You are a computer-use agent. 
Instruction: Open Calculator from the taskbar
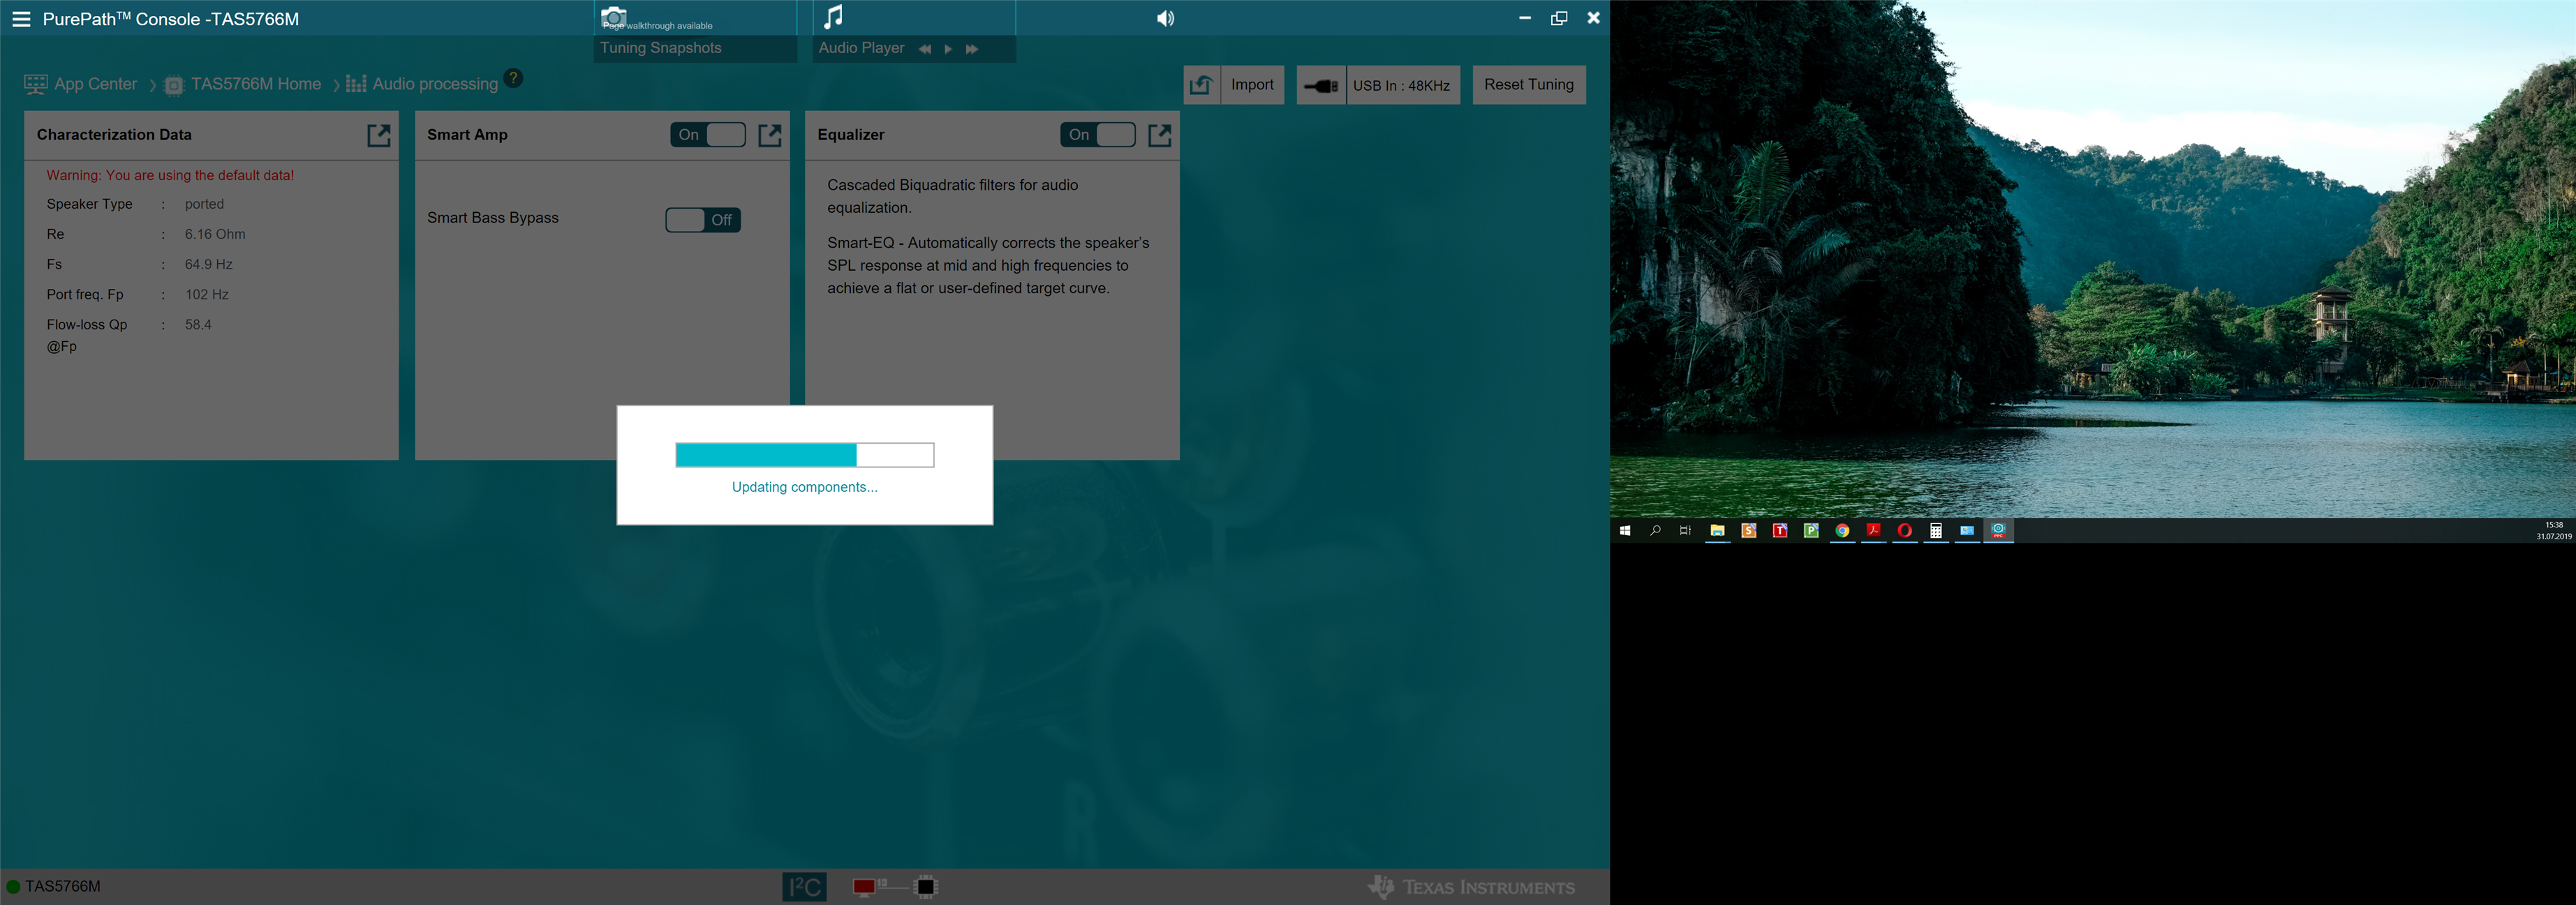coord(1936,531)
